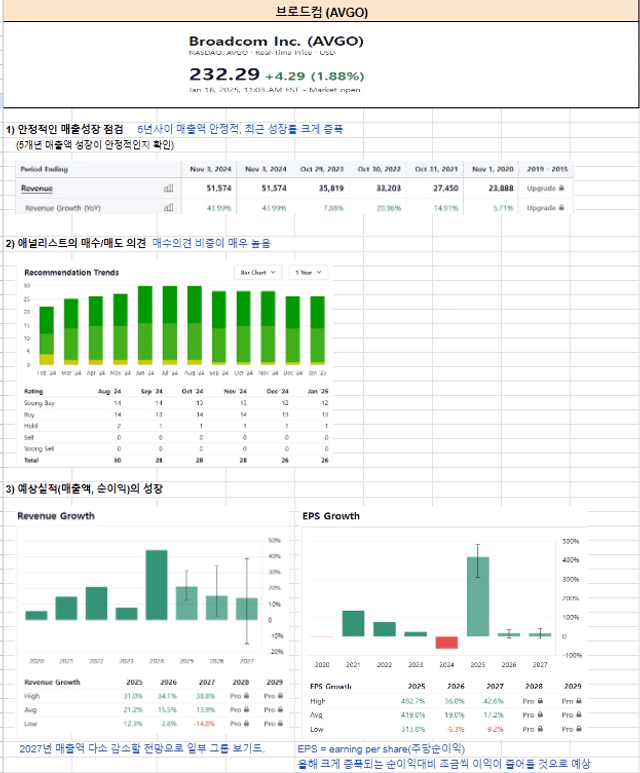
Task: Click the 20.96% revenue growth value
Action: (389, 208)
